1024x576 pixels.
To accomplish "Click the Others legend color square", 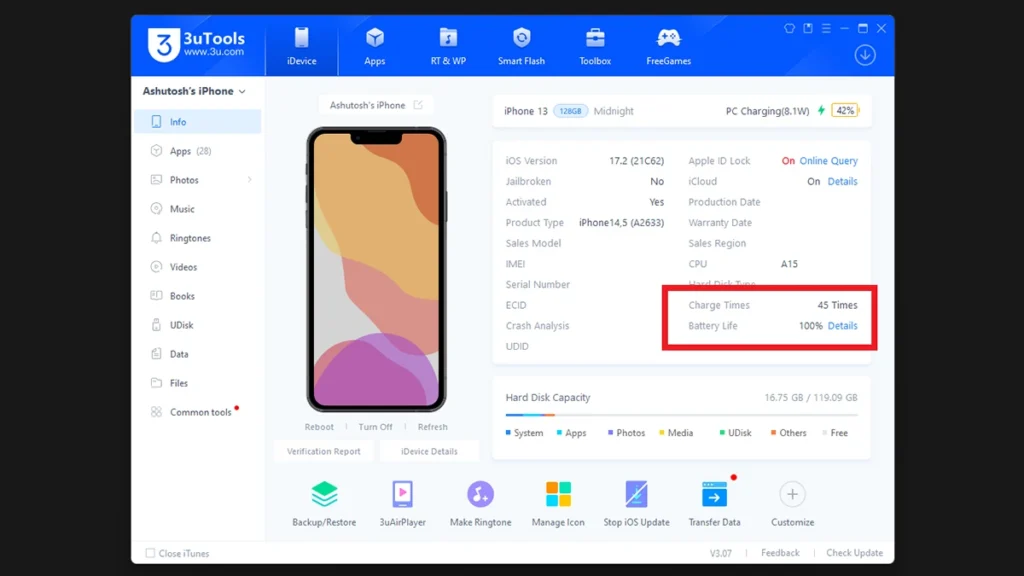I will tap(773, 432).
